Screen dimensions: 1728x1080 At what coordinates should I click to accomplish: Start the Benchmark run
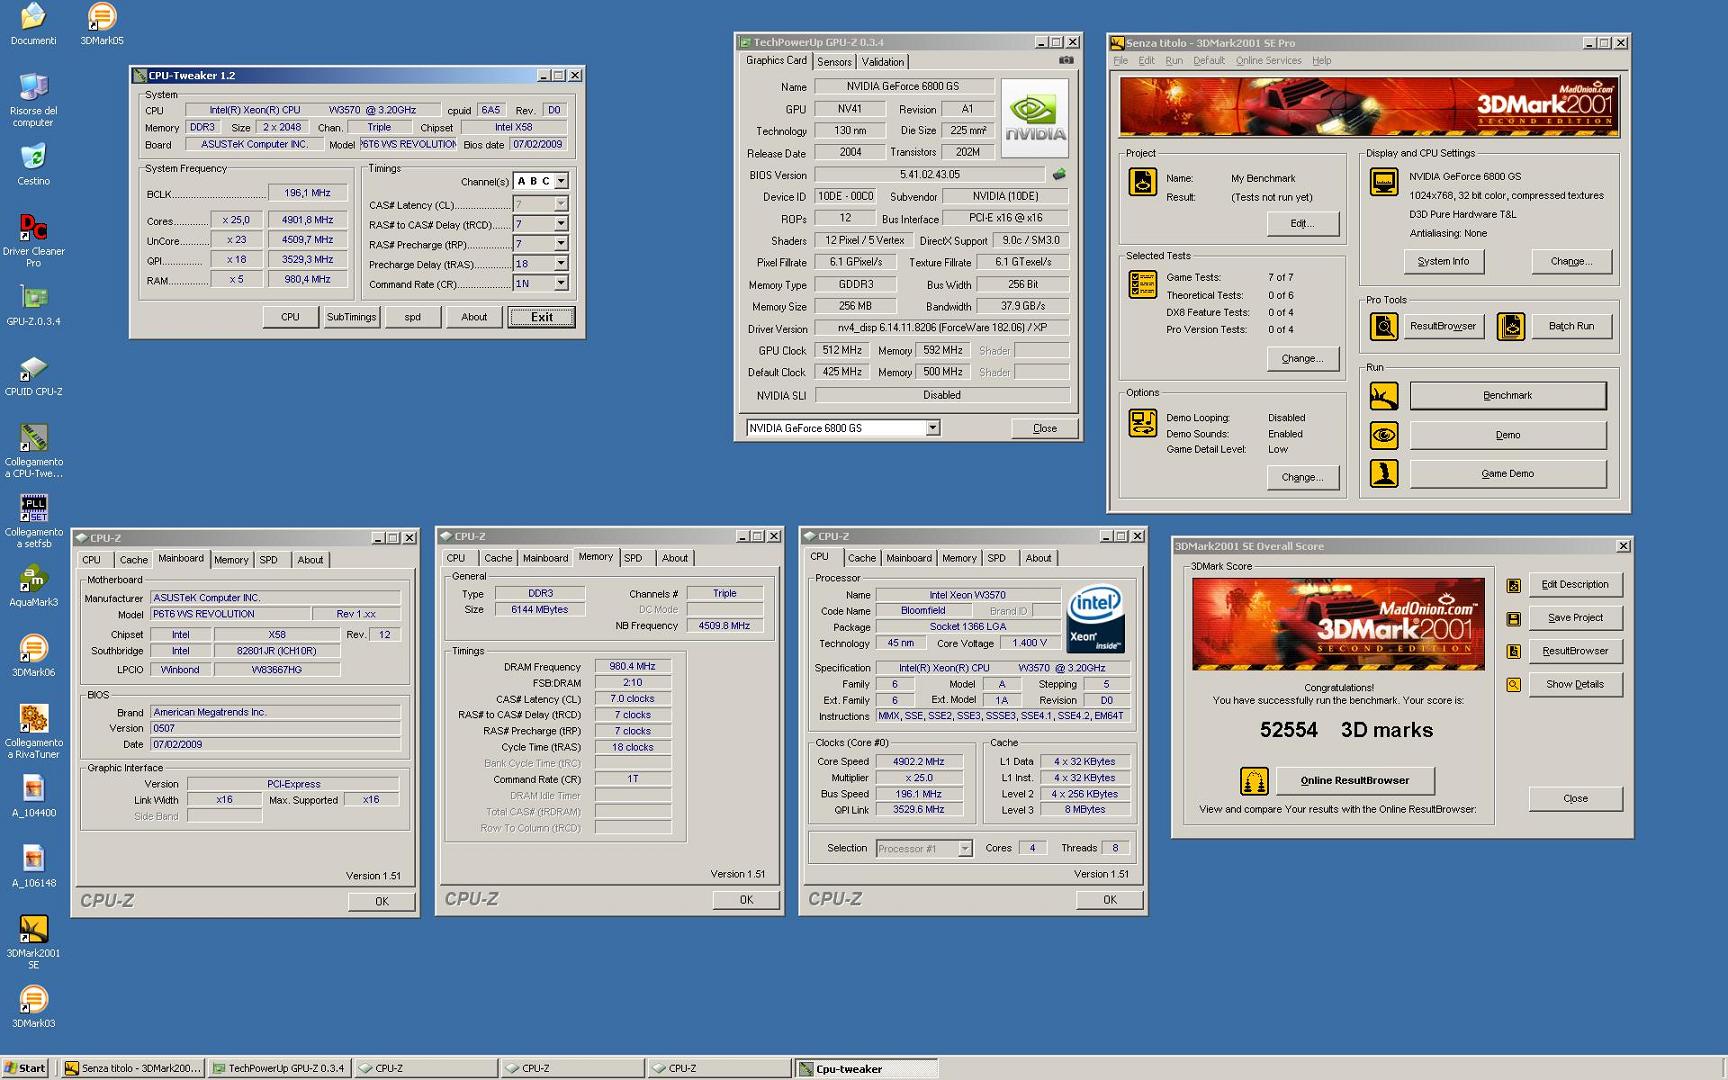pyautogui.click(x=1508, y=396)
